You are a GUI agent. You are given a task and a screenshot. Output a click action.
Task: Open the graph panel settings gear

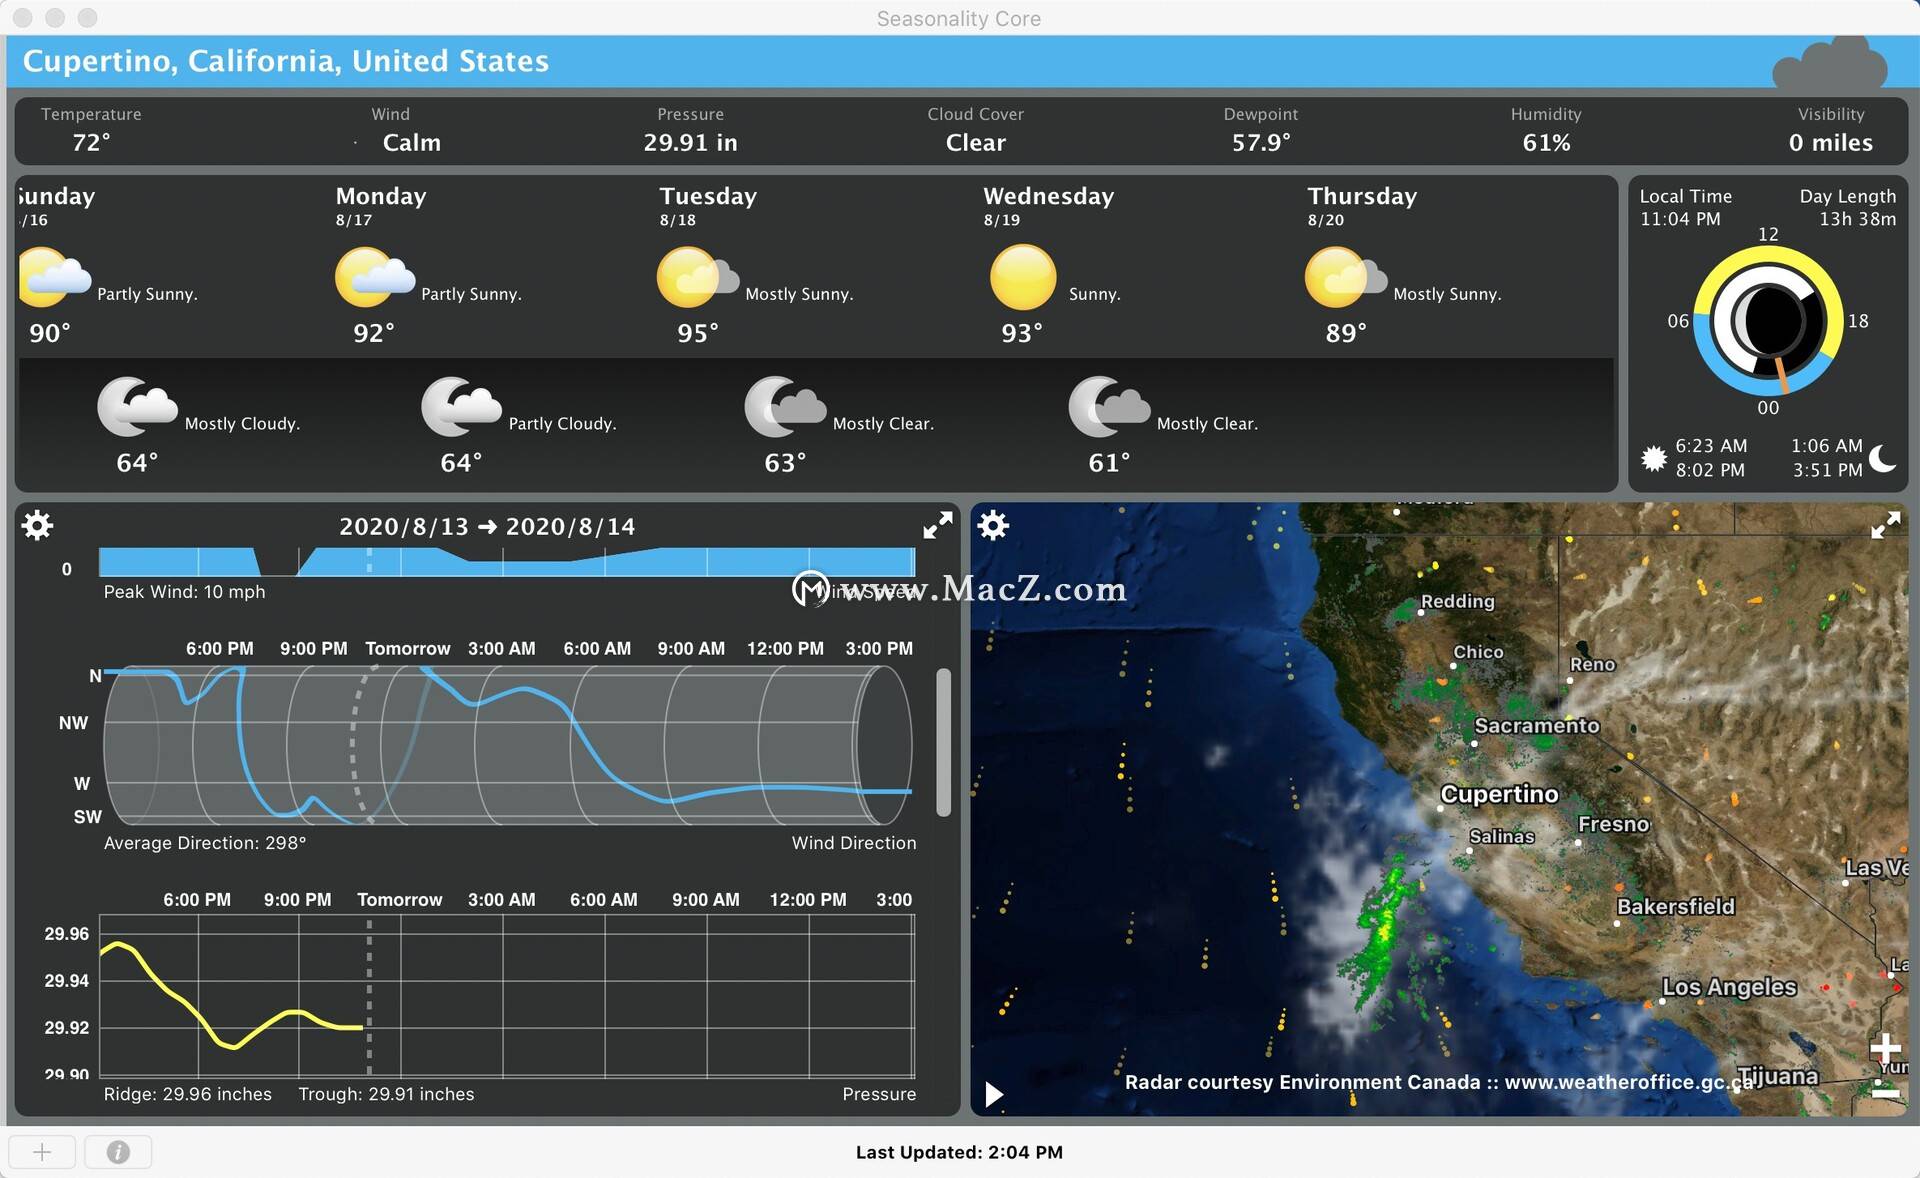tap(38, 525)
